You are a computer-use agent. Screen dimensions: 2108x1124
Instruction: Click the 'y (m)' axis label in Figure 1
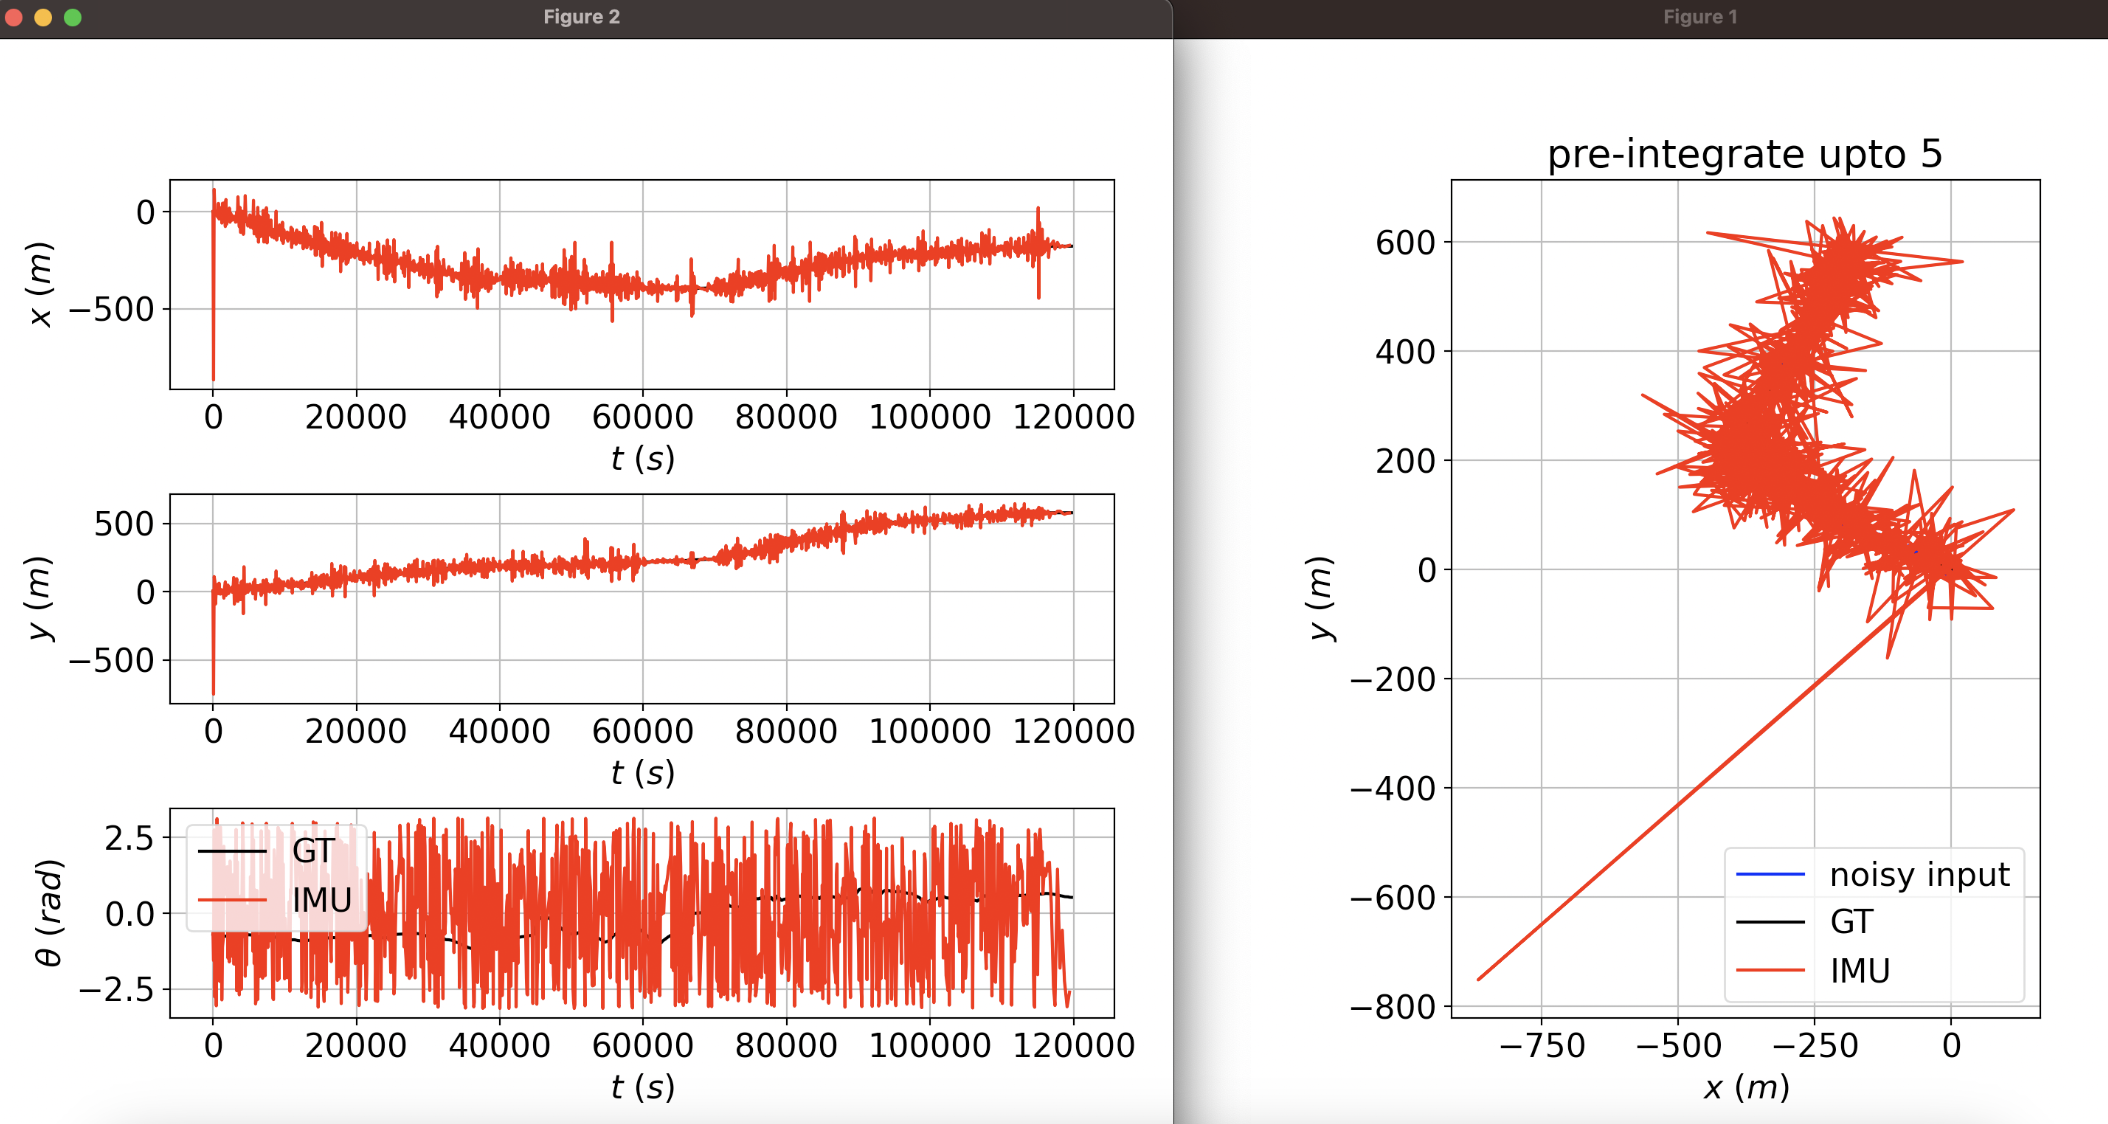point(1320,598)
